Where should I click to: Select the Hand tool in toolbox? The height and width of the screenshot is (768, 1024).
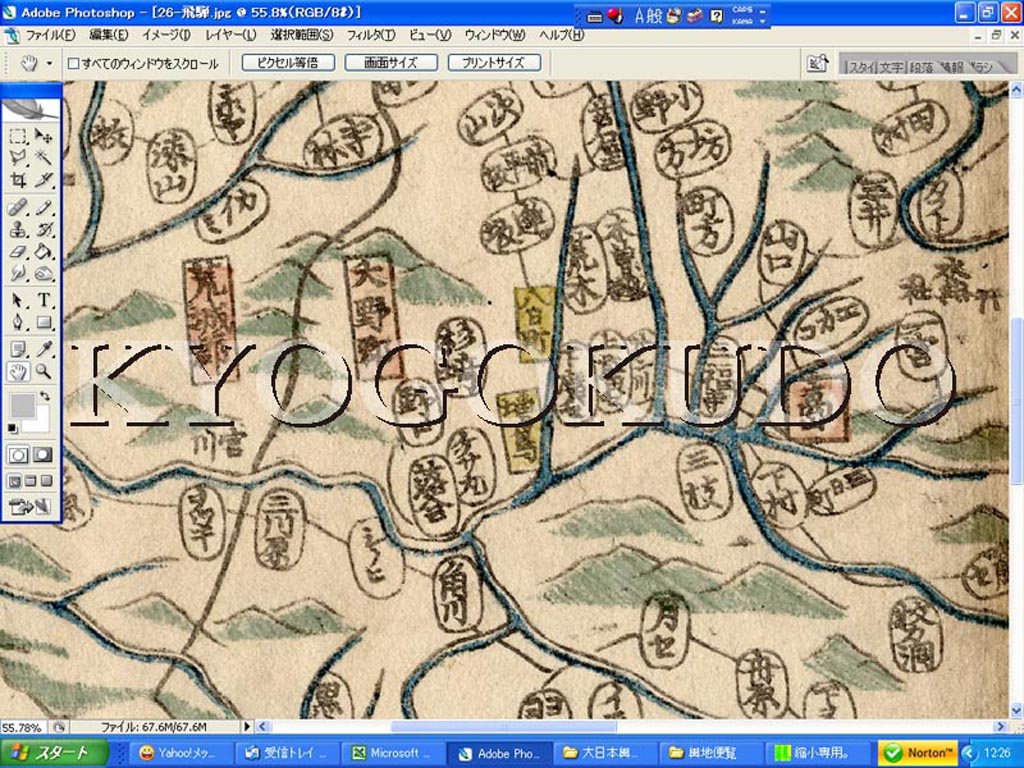18,372
